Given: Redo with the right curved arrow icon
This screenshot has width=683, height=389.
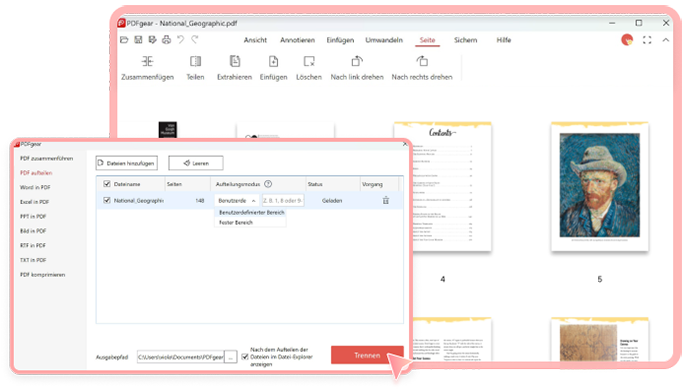Looking at the screenshot, I should click(195, 40).
